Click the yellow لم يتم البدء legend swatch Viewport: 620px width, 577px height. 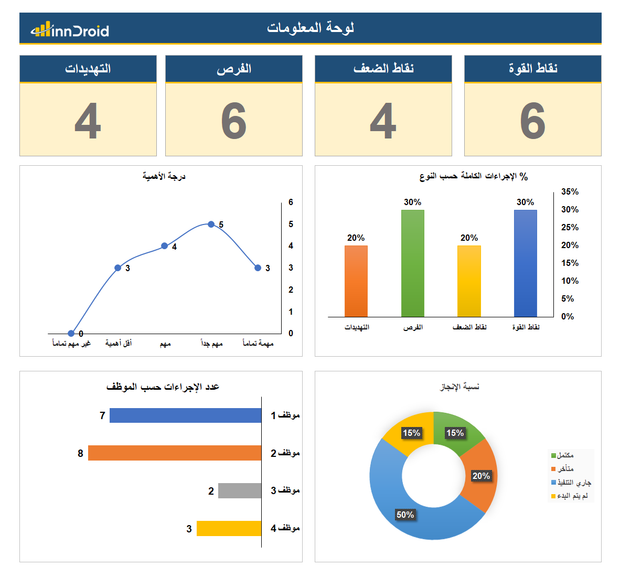[553, 495]
